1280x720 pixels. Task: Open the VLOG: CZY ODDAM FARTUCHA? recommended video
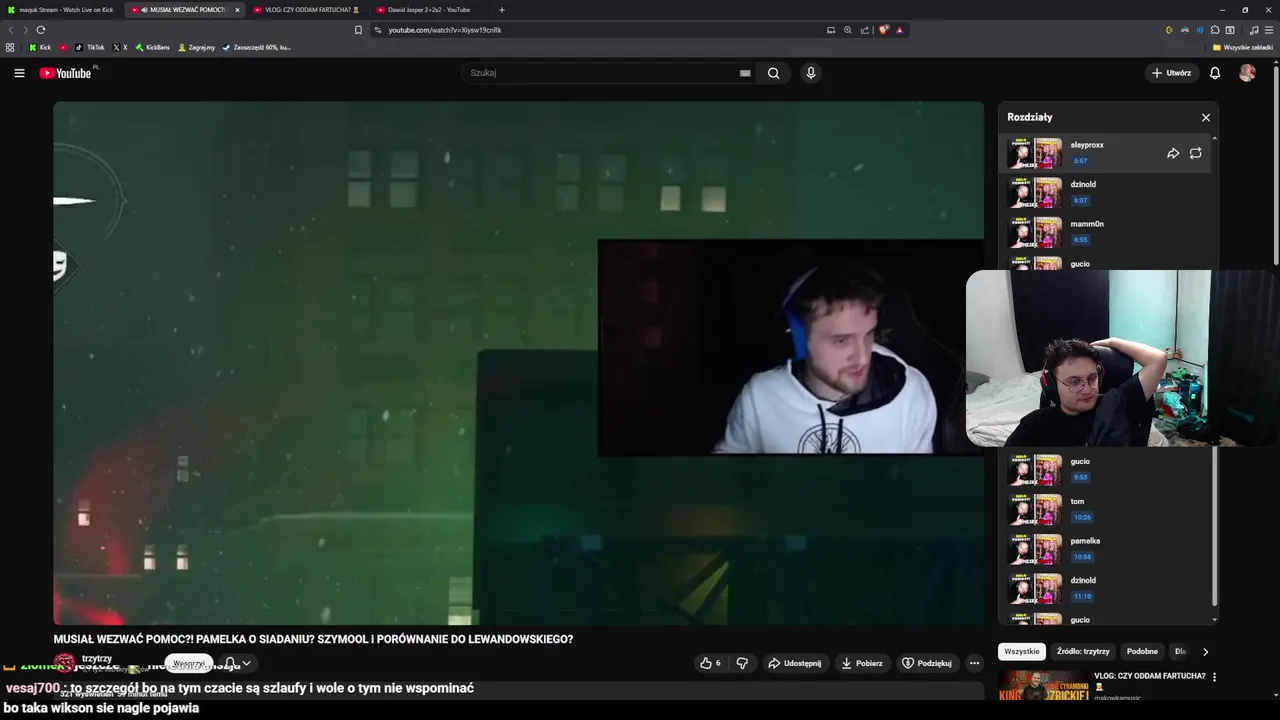pyautogui.click(x=1149, y=676)
